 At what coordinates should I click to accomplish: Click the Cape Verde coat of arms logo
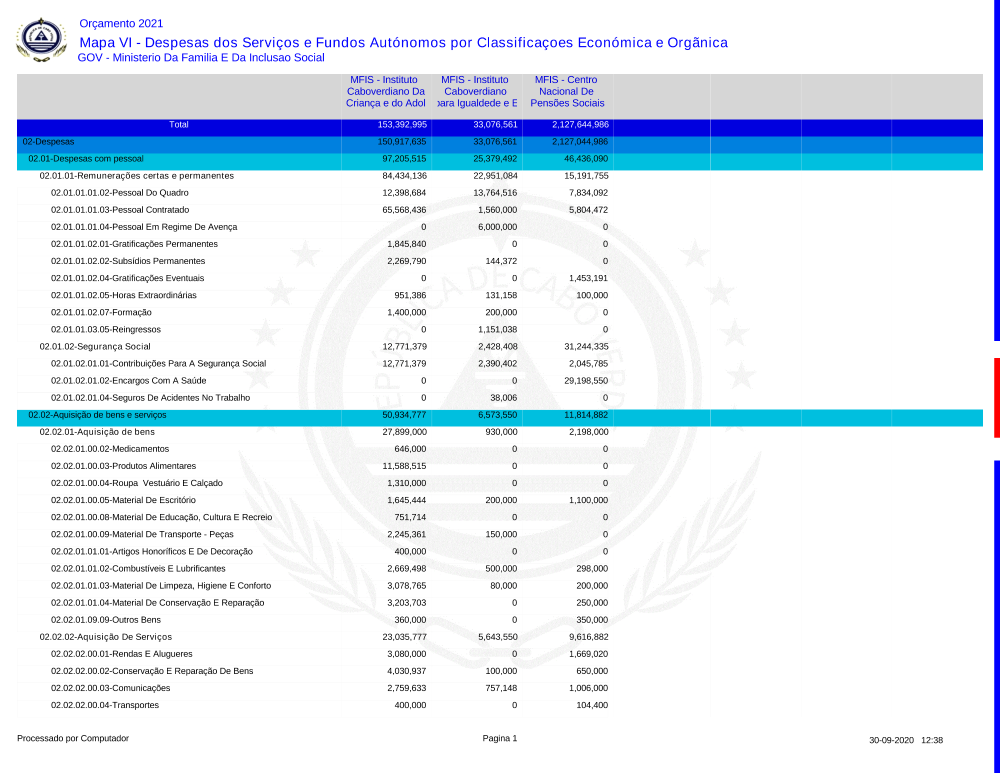(41, 40)
